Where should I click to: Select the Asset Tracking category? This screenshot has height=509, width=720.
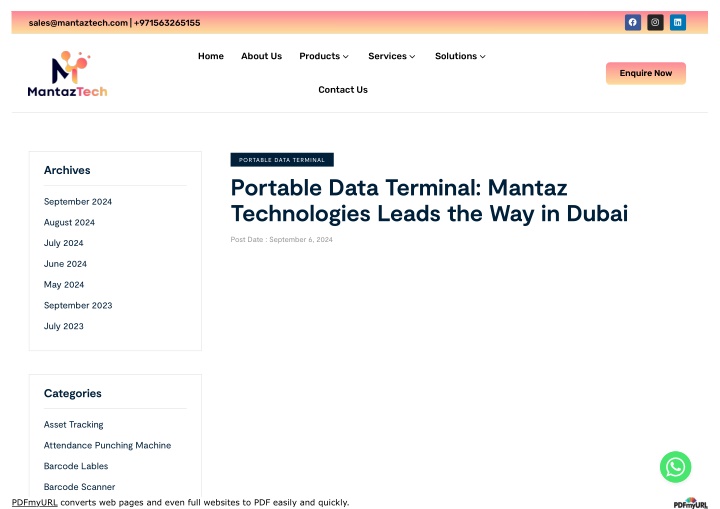[73, 425]
